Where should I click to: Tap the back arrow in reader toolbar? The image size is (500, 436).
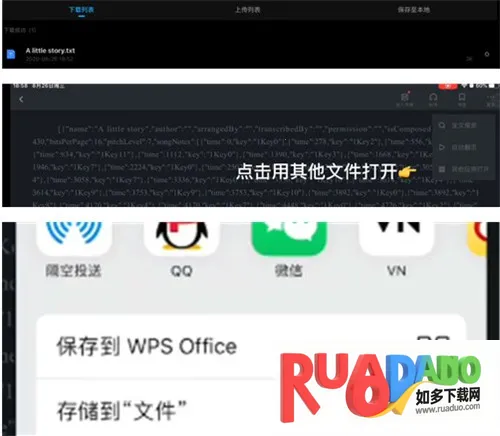coord(21,99)
